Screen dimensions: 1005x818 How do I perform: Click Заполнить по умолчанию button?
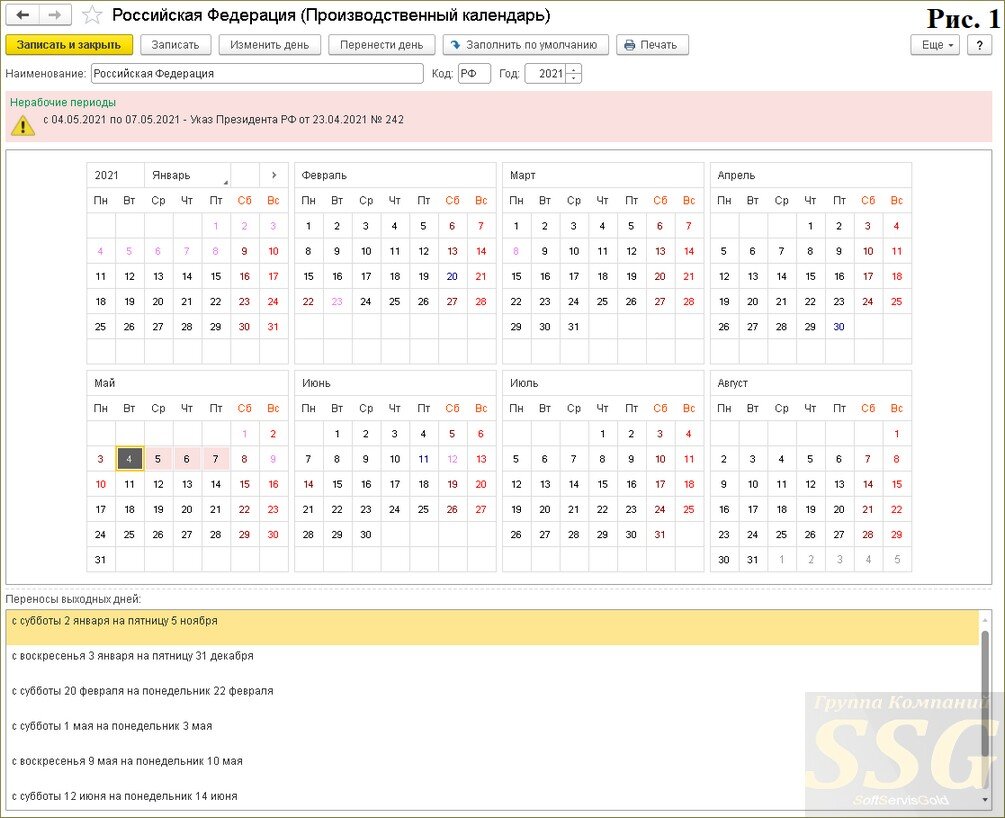(525, 45)
